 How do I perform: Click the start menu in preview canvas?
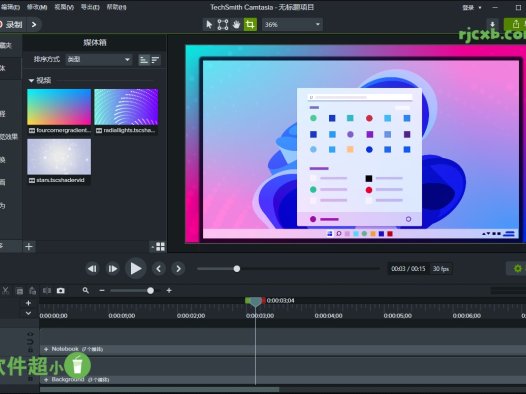[x=359, y=157]
